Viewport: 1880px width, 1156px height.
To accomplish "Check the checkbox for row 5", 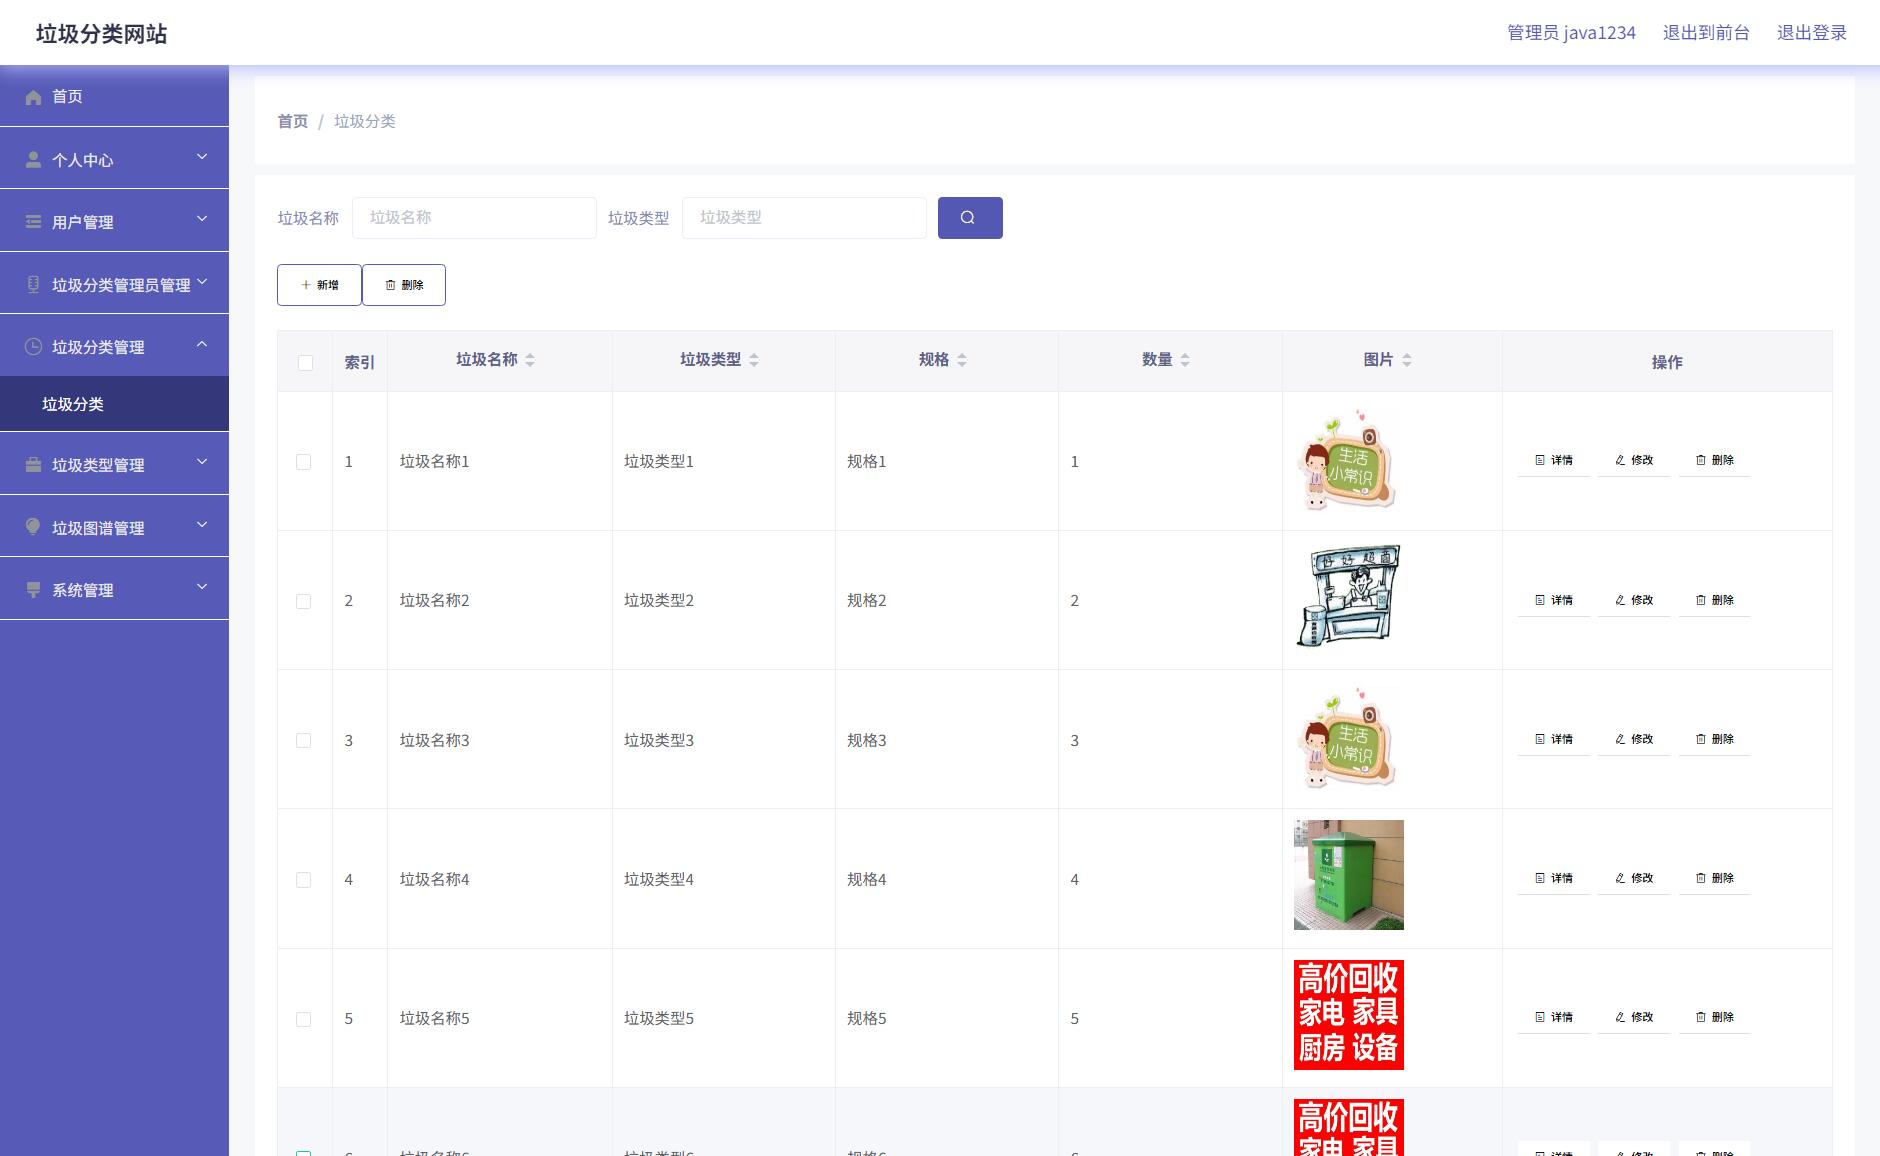I will (x=304, y=1019).
